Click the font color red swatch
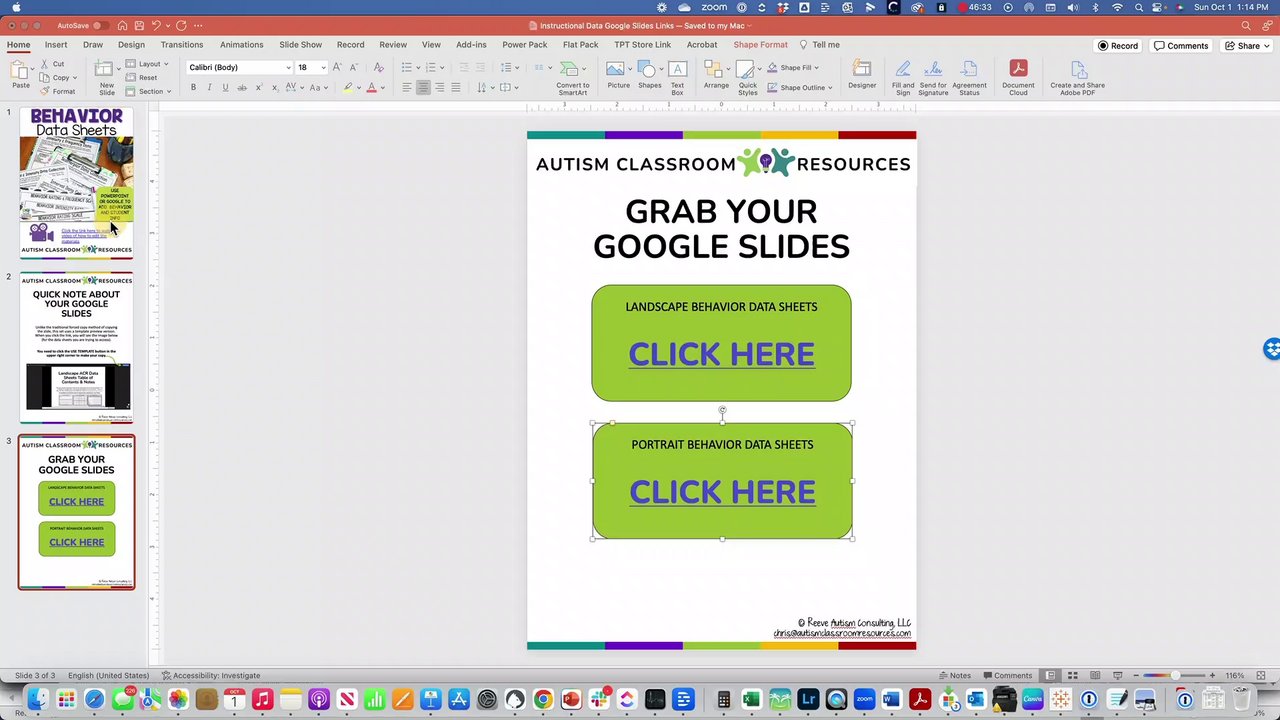This screenshot has width=1280, height=720. (371, 88)
